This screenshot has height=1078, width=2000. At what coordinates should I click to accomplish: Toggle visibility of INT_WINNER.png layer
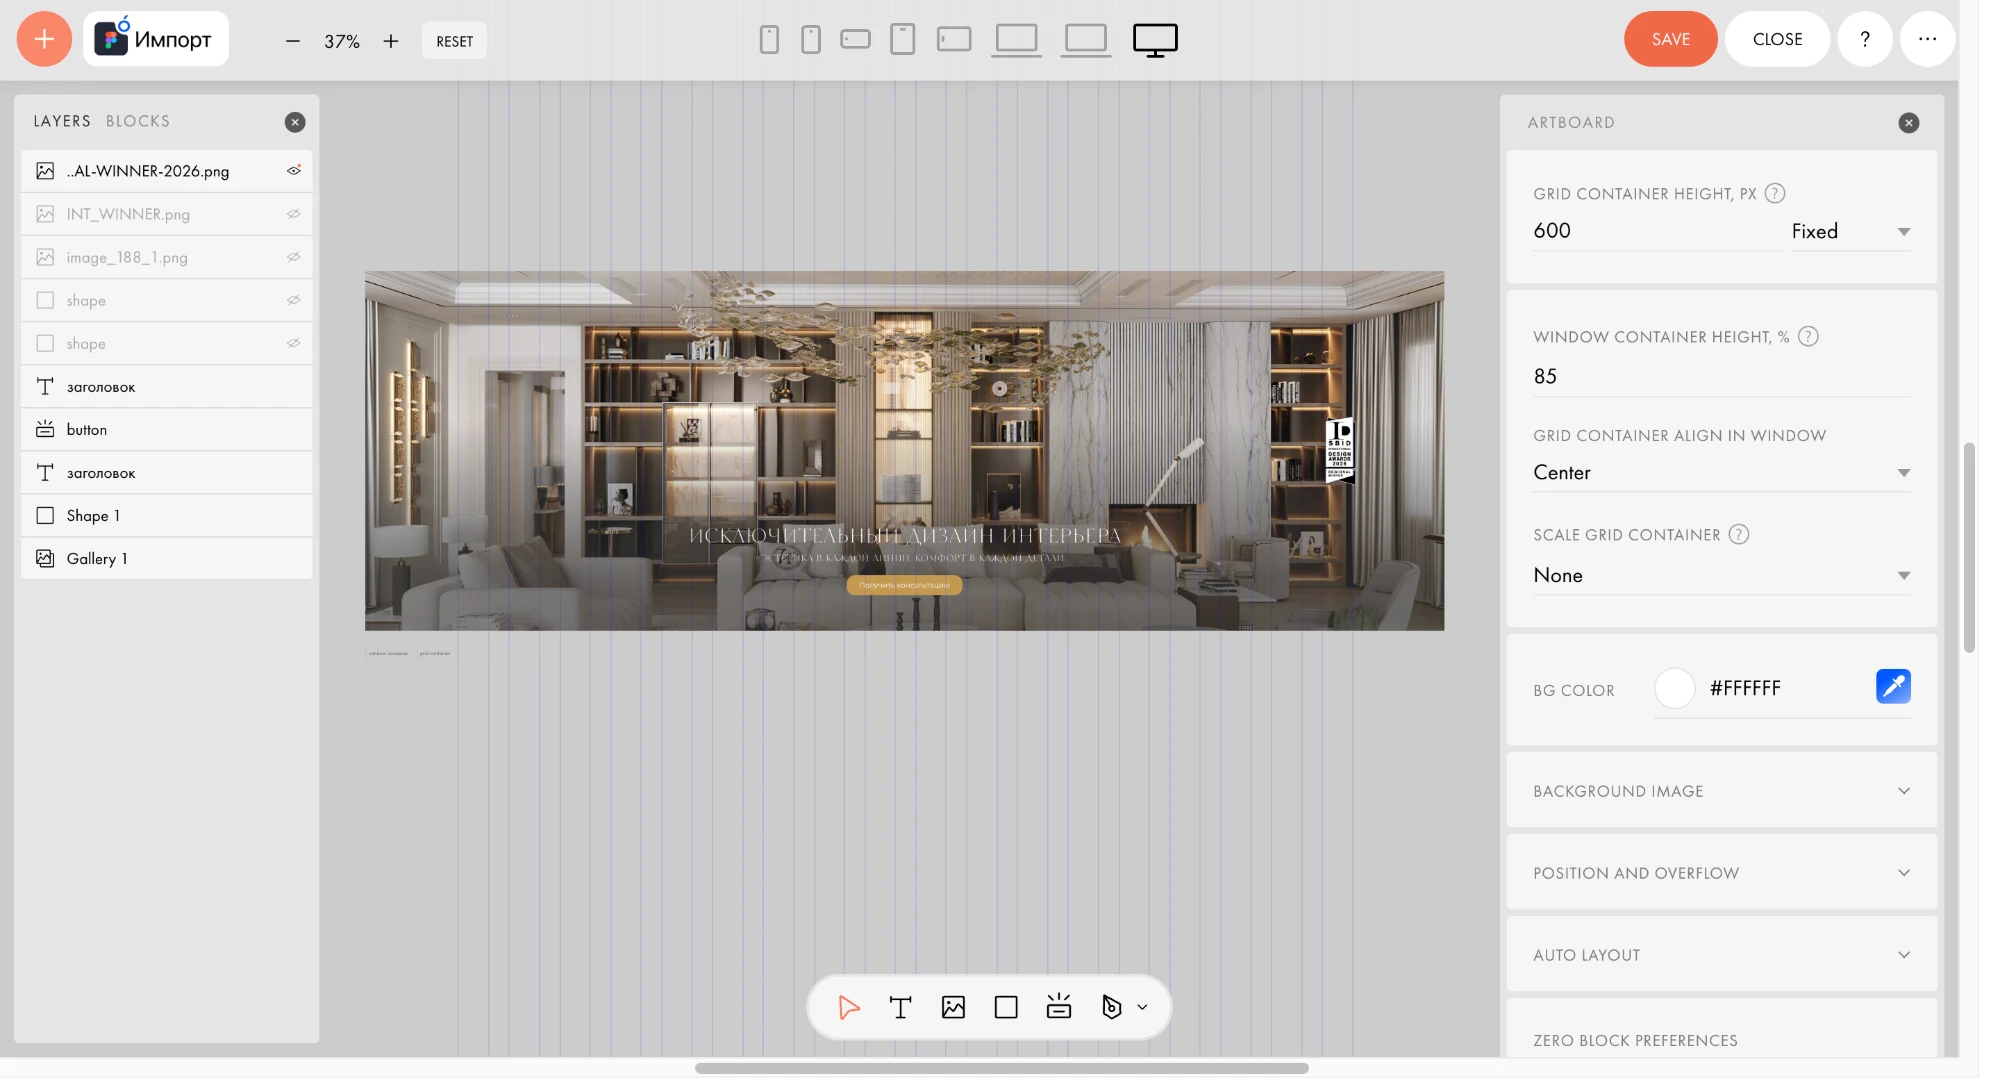(293, 214)
